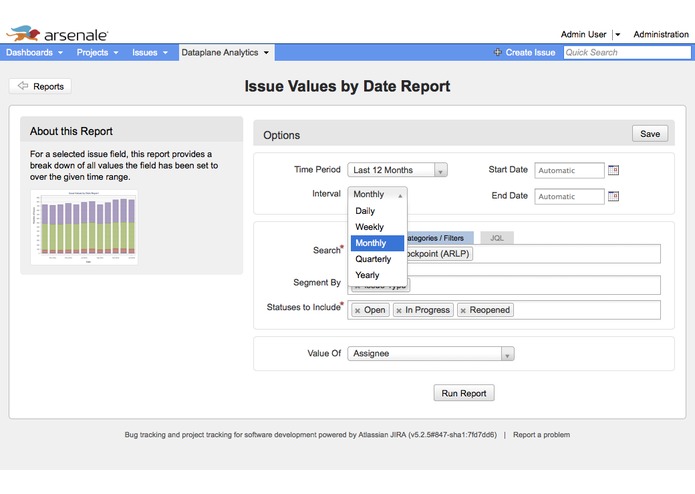Click the Open status tag label
The image size is (695, 494).
click(375, 310)
